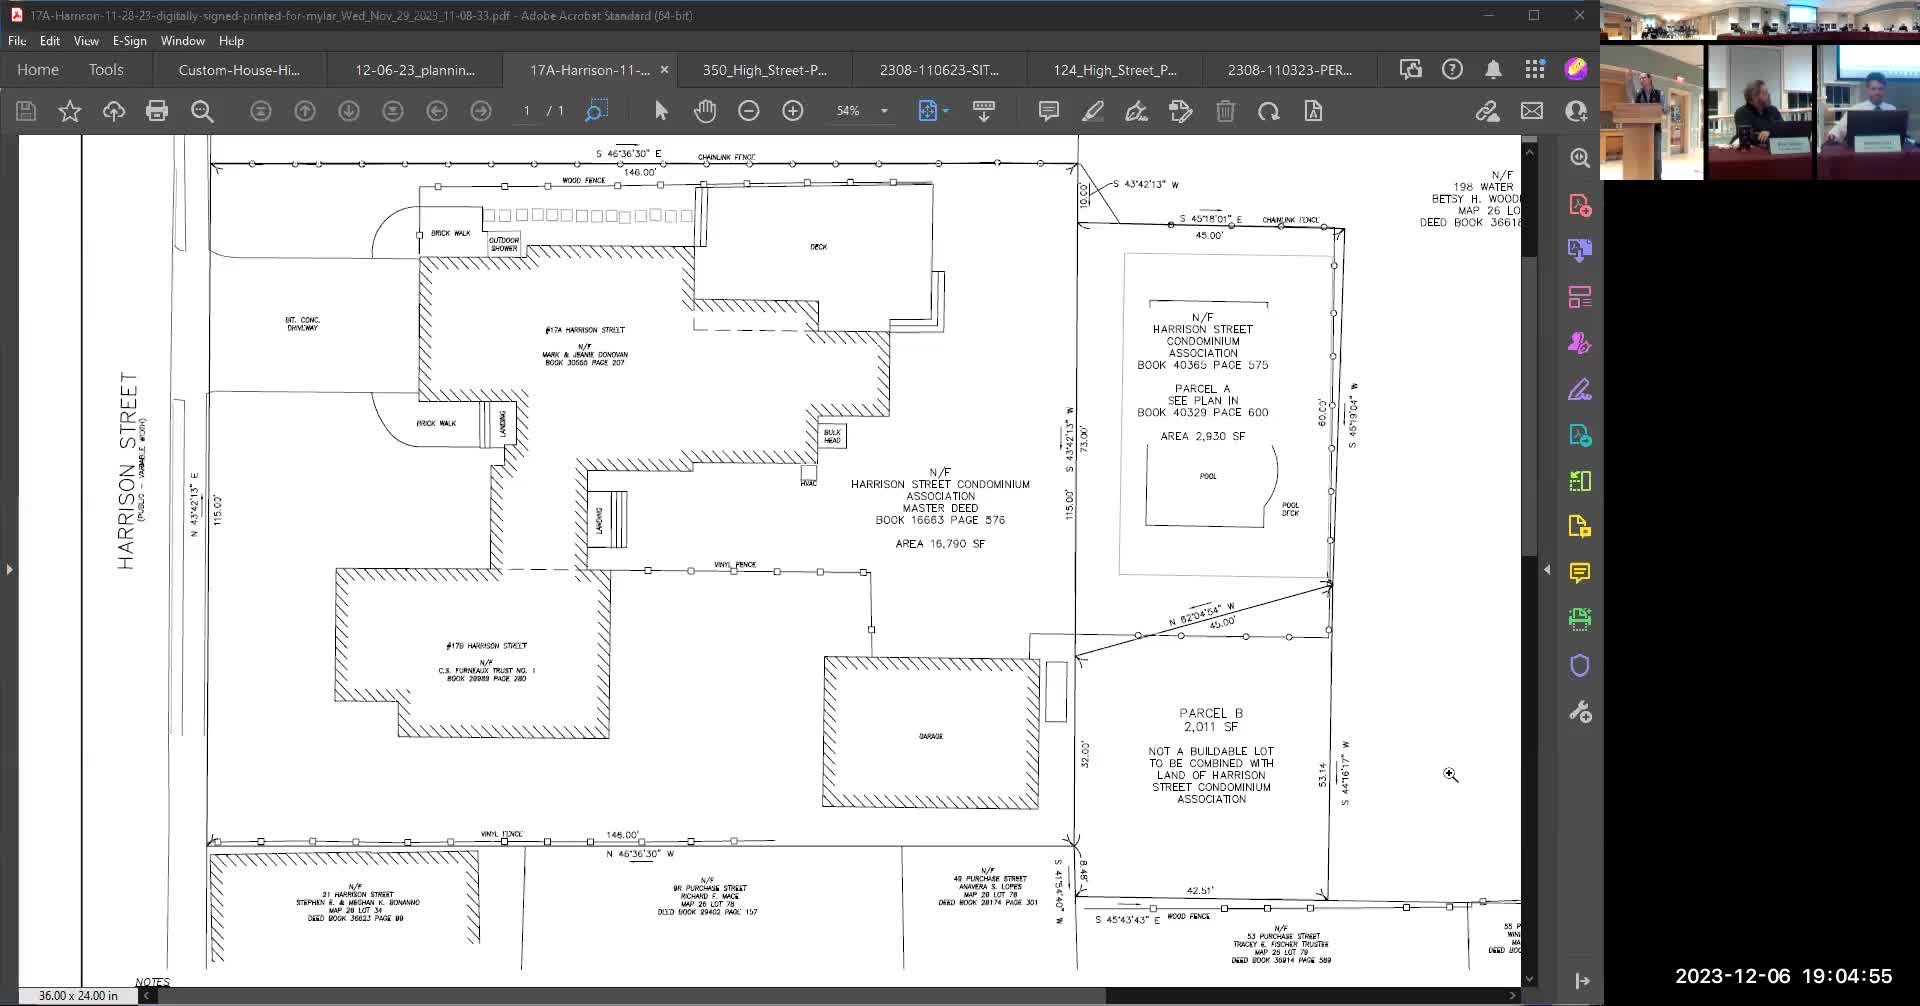This screenshot has width=1920, height=1006.
Task: Send file by email envelope icon
Action: point(1532,111)
